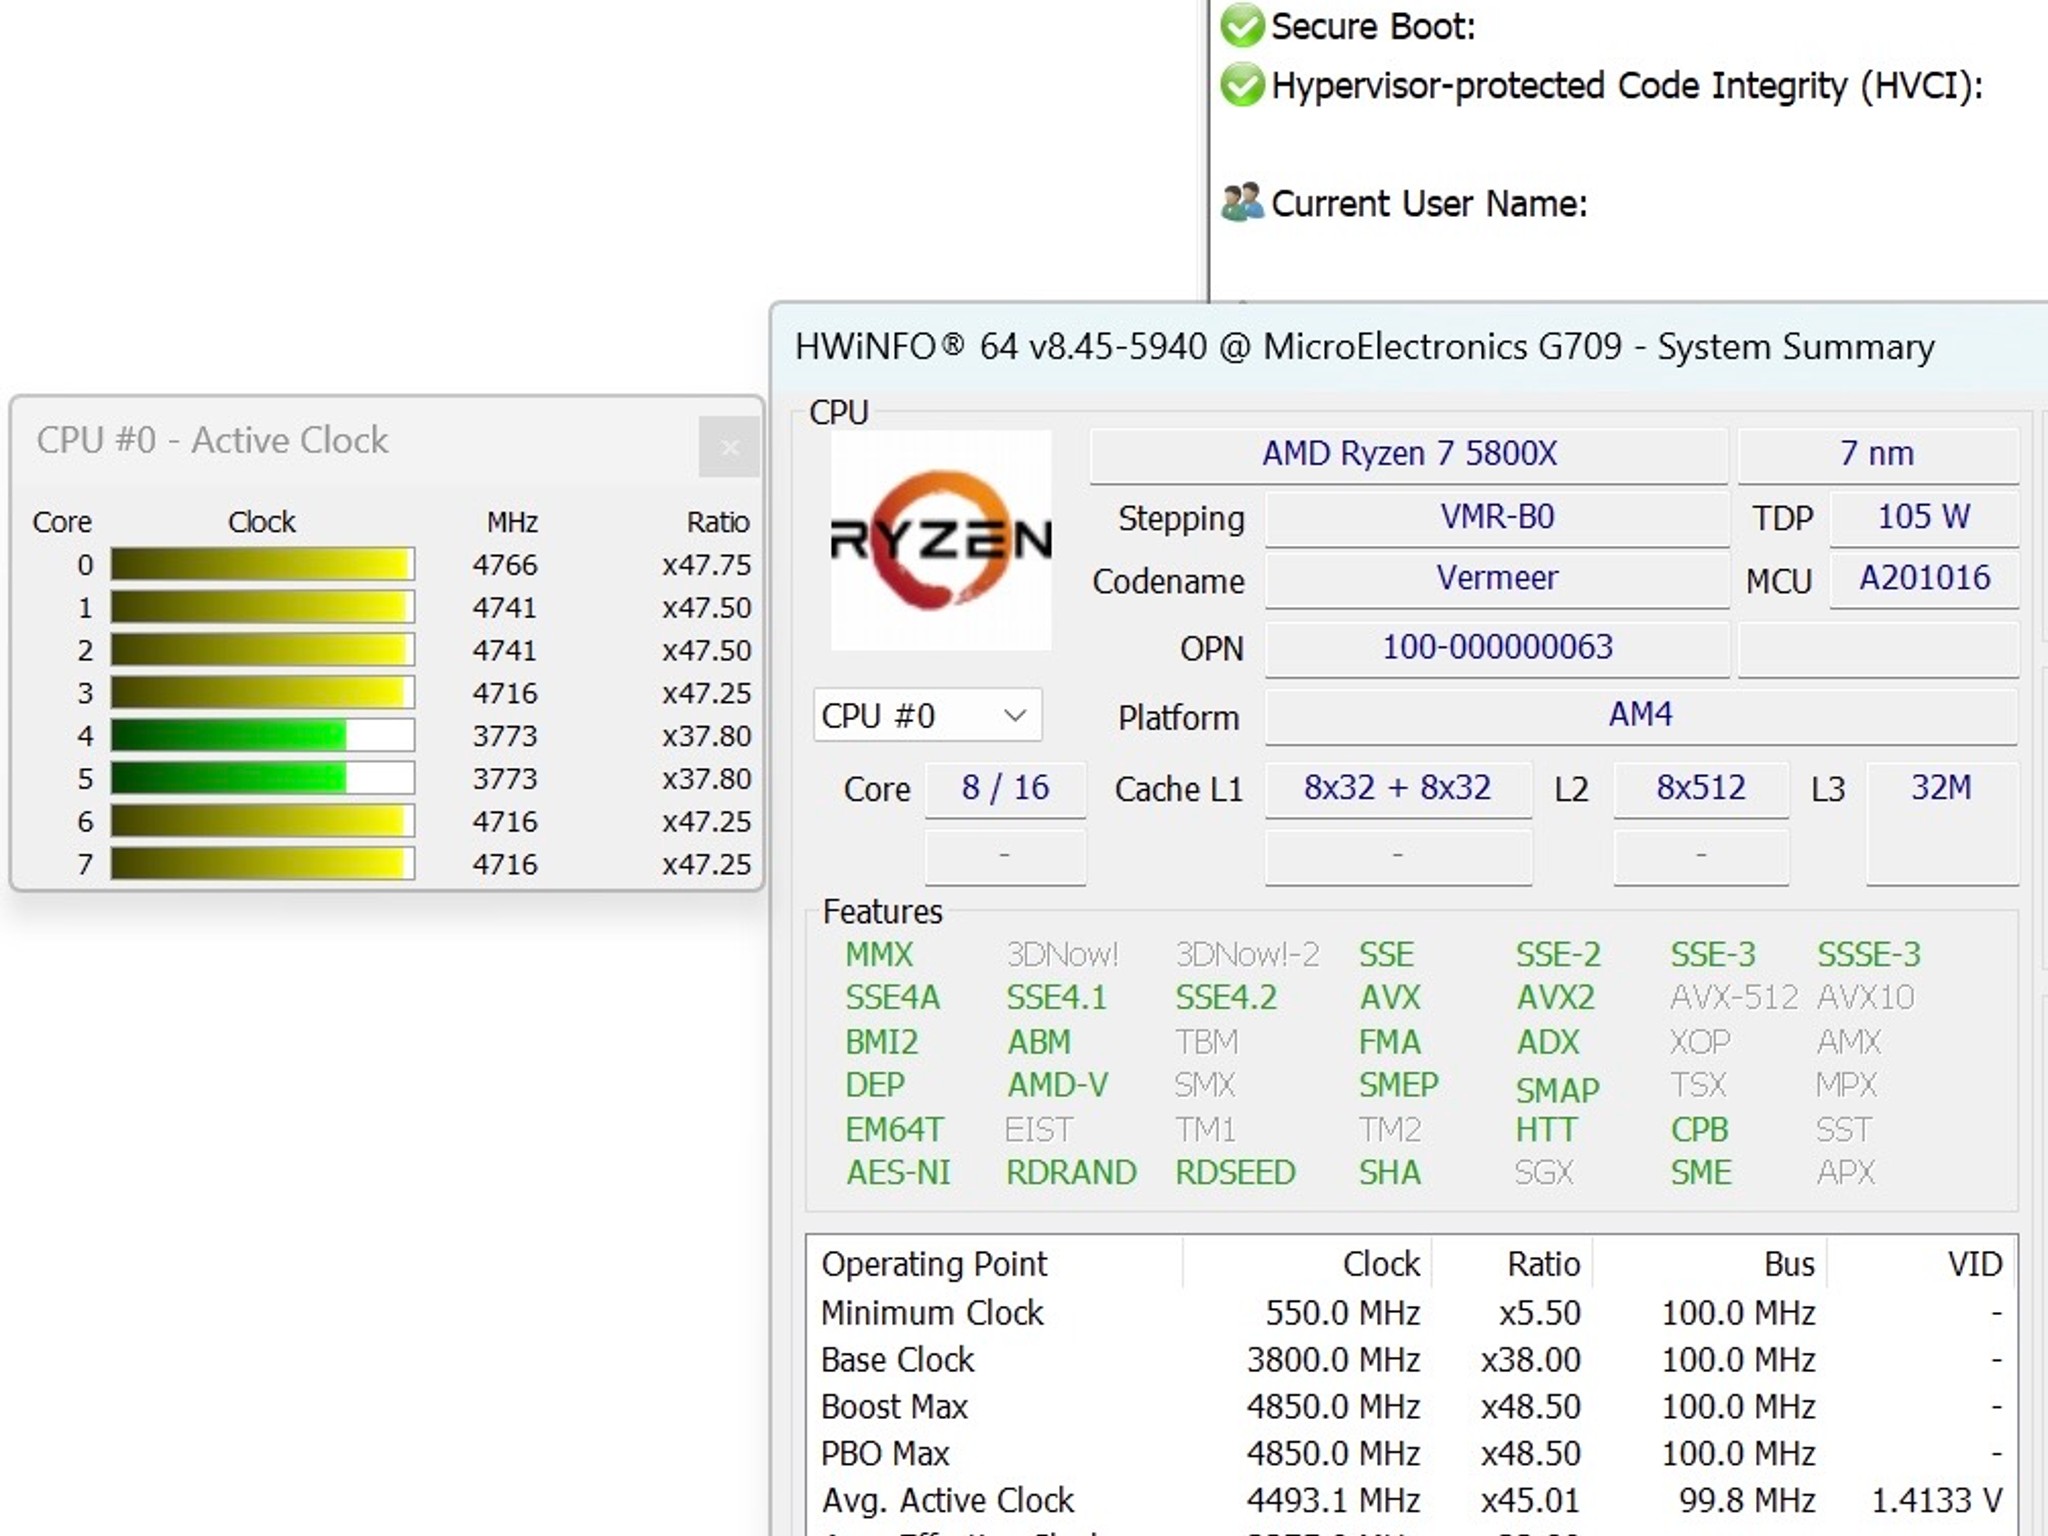Click the Ryzen logo image
Screen dimensions: 2048x1536
point(941,540)
